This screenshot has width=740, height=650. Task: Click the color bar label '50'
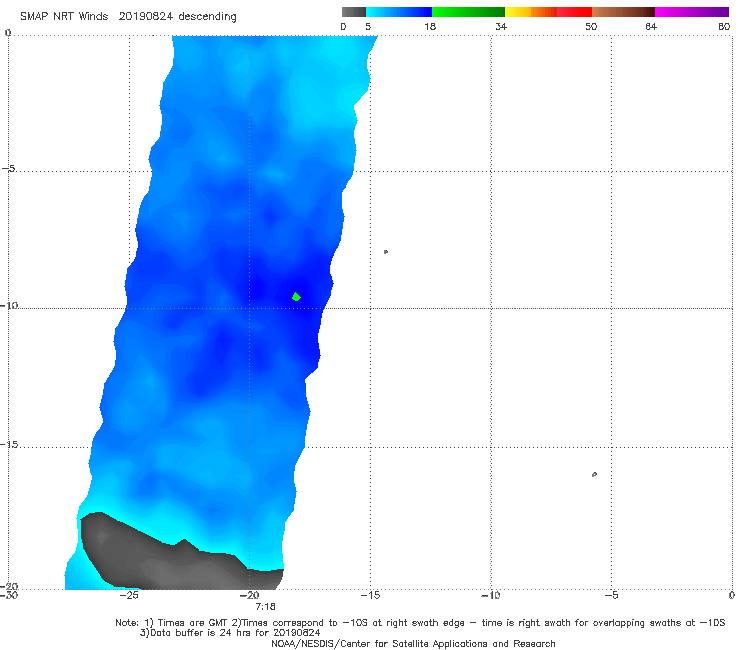pyautogui.click(x=591, y=26)
